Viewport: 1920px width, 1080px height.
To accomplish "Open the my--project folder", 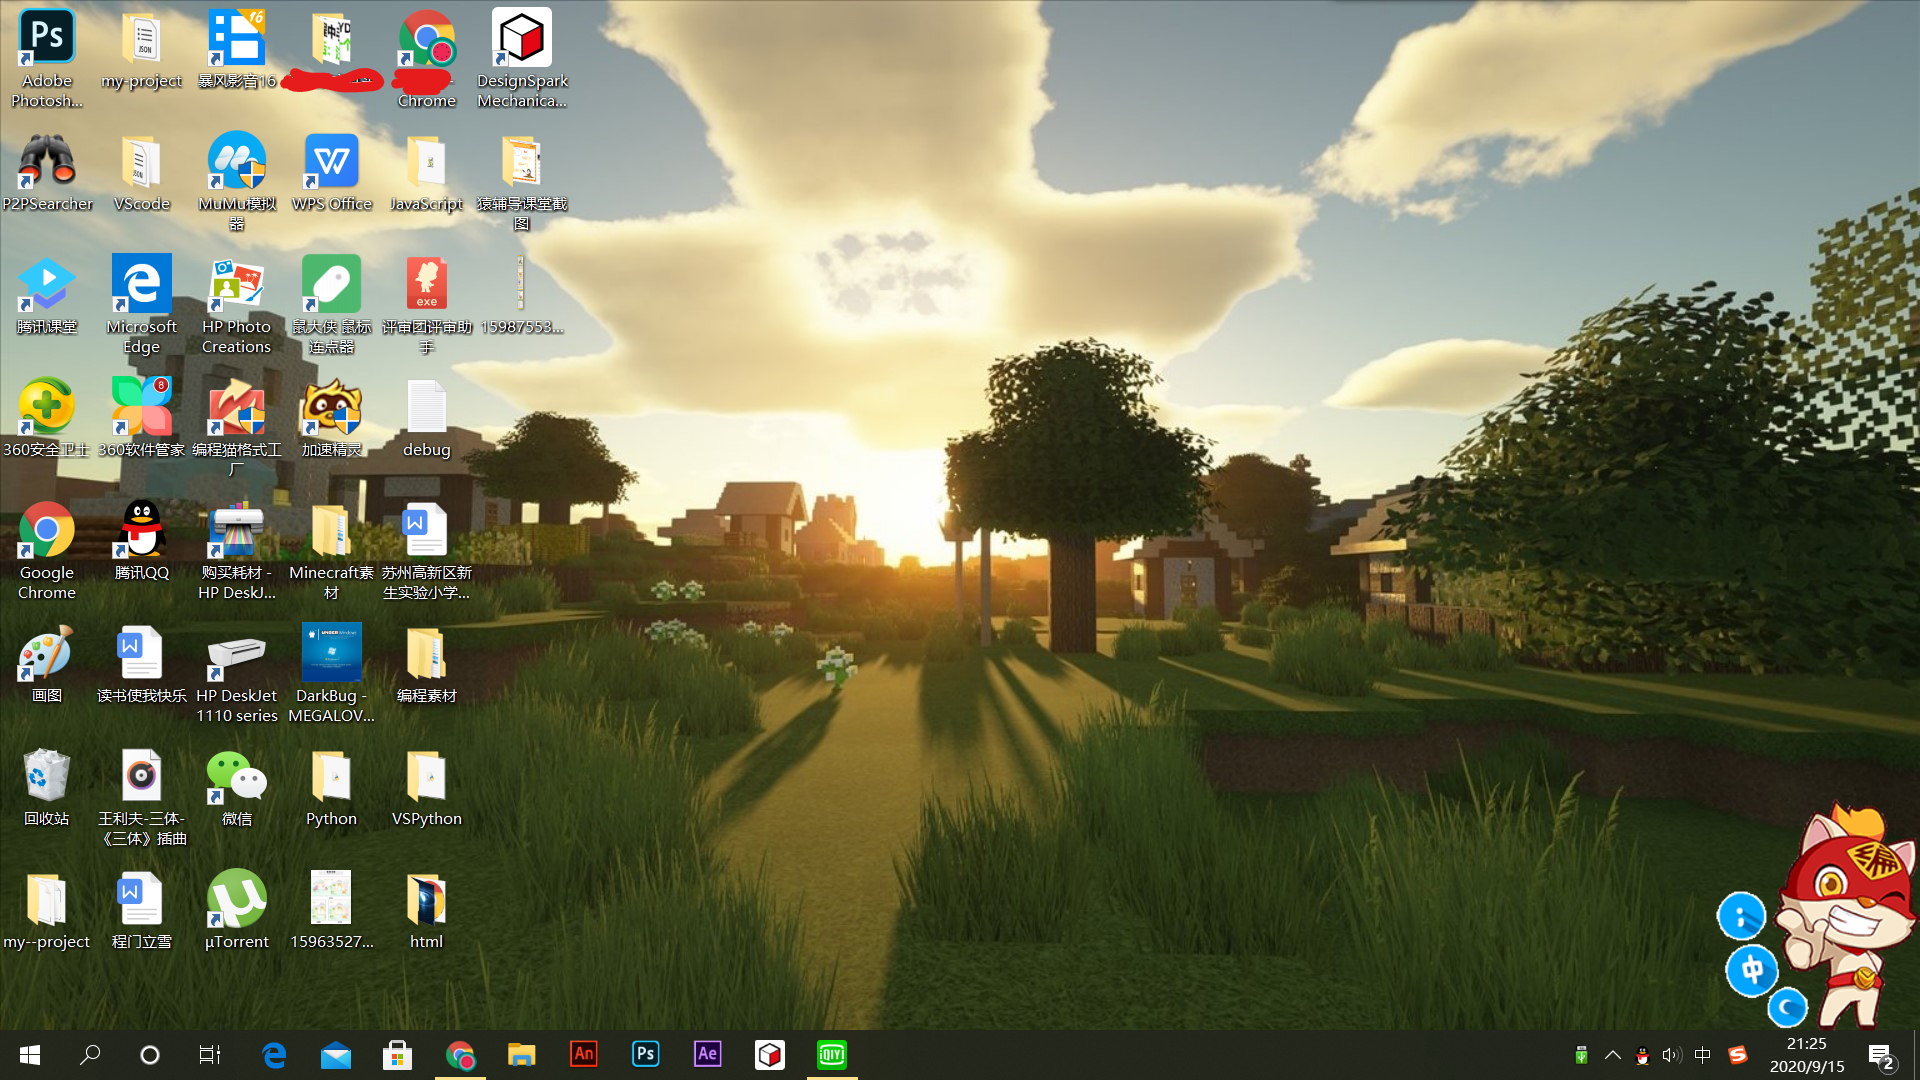I will tap(47, 910).
